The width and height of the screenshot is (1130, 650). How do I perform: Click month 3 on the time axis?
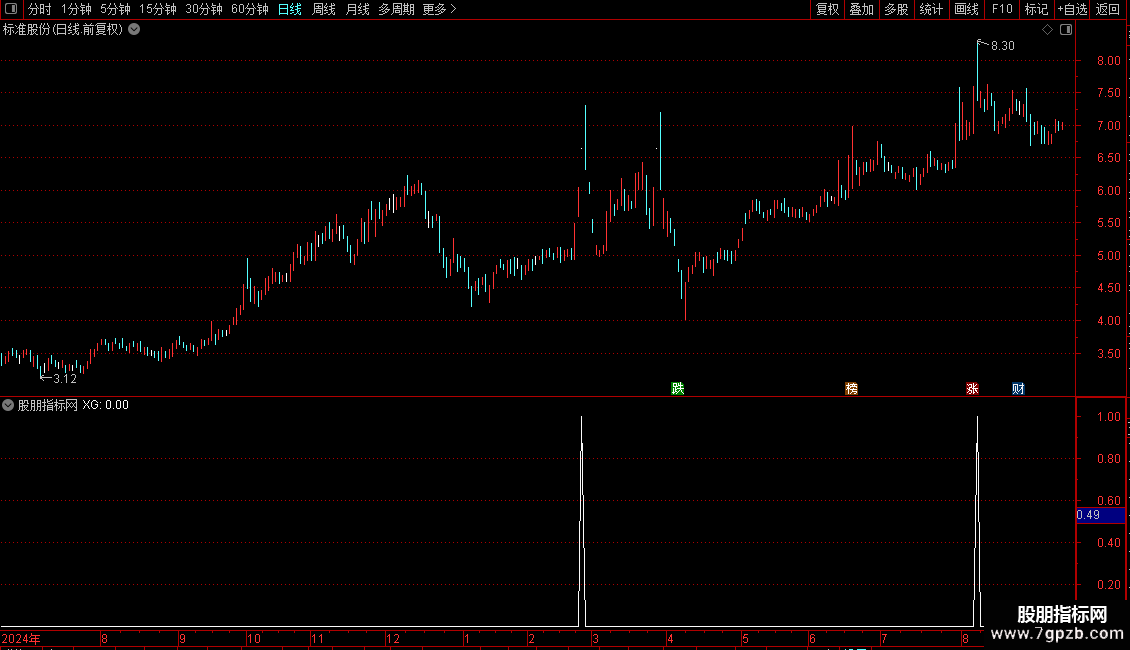(x=595, y=638)
